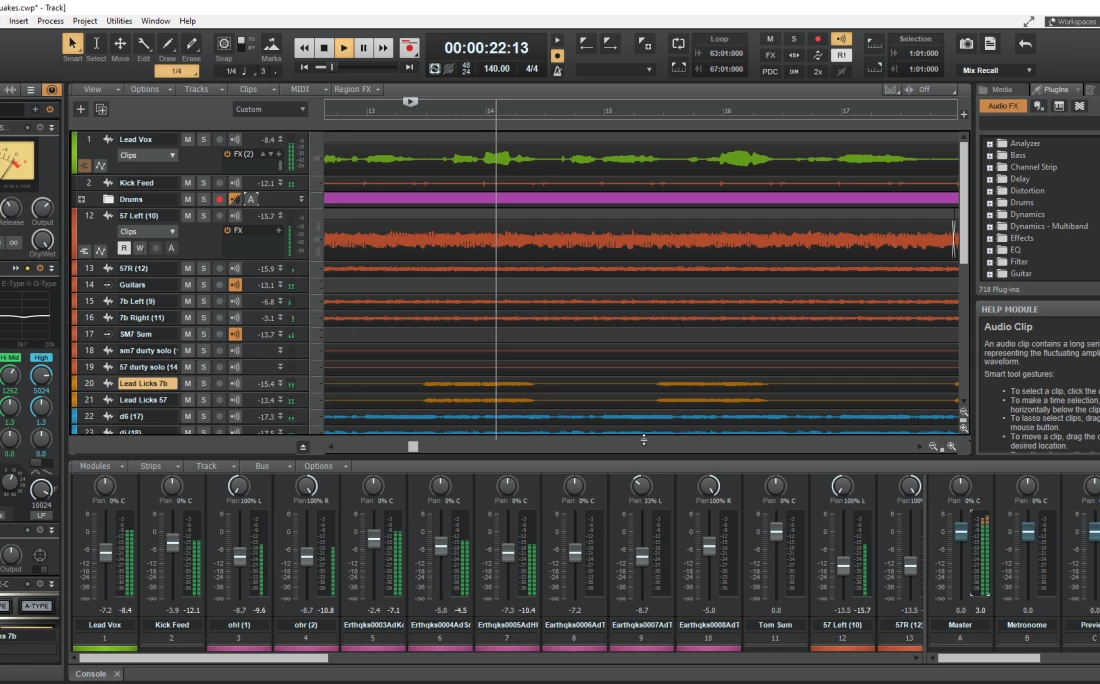Toggle the loop on/off icon
Screen dimensions: 1100x684
click(x=679, y=44)
